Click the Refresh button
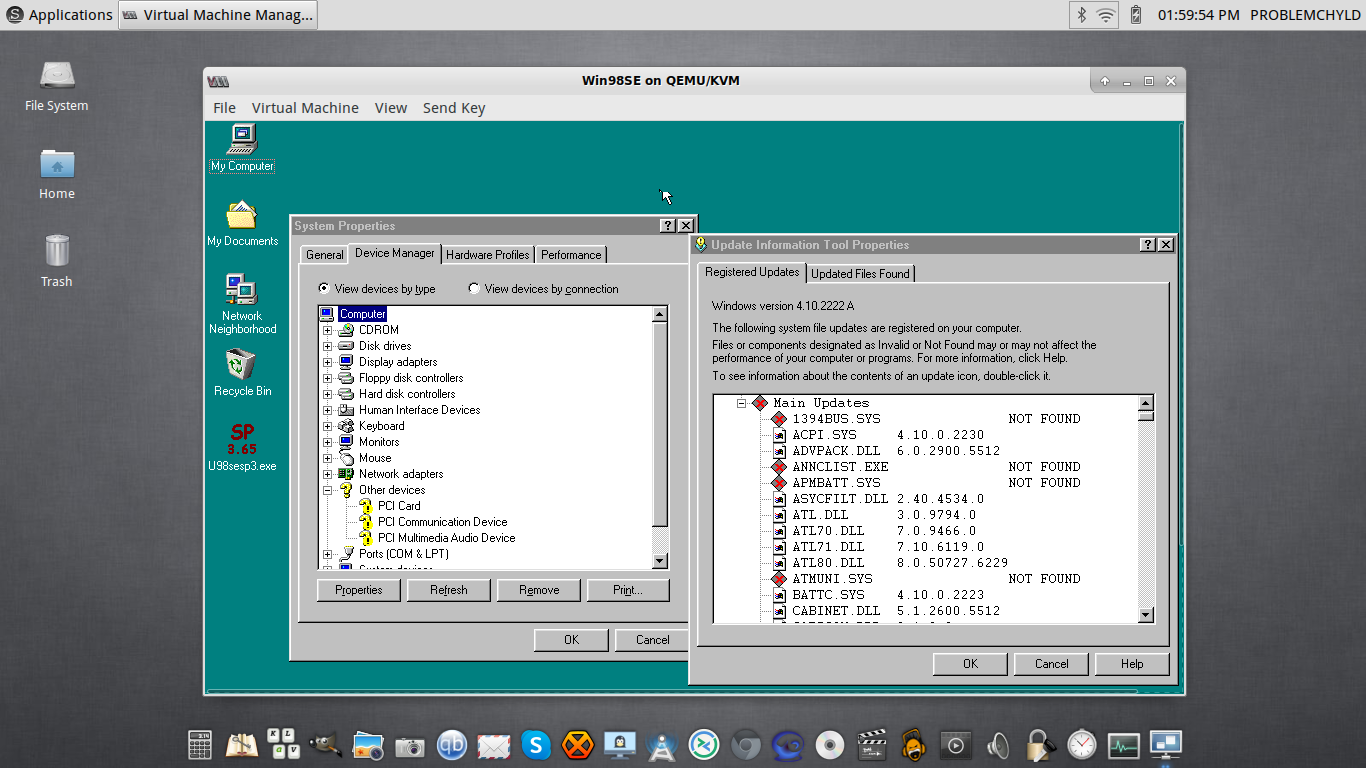 [449, 590]
